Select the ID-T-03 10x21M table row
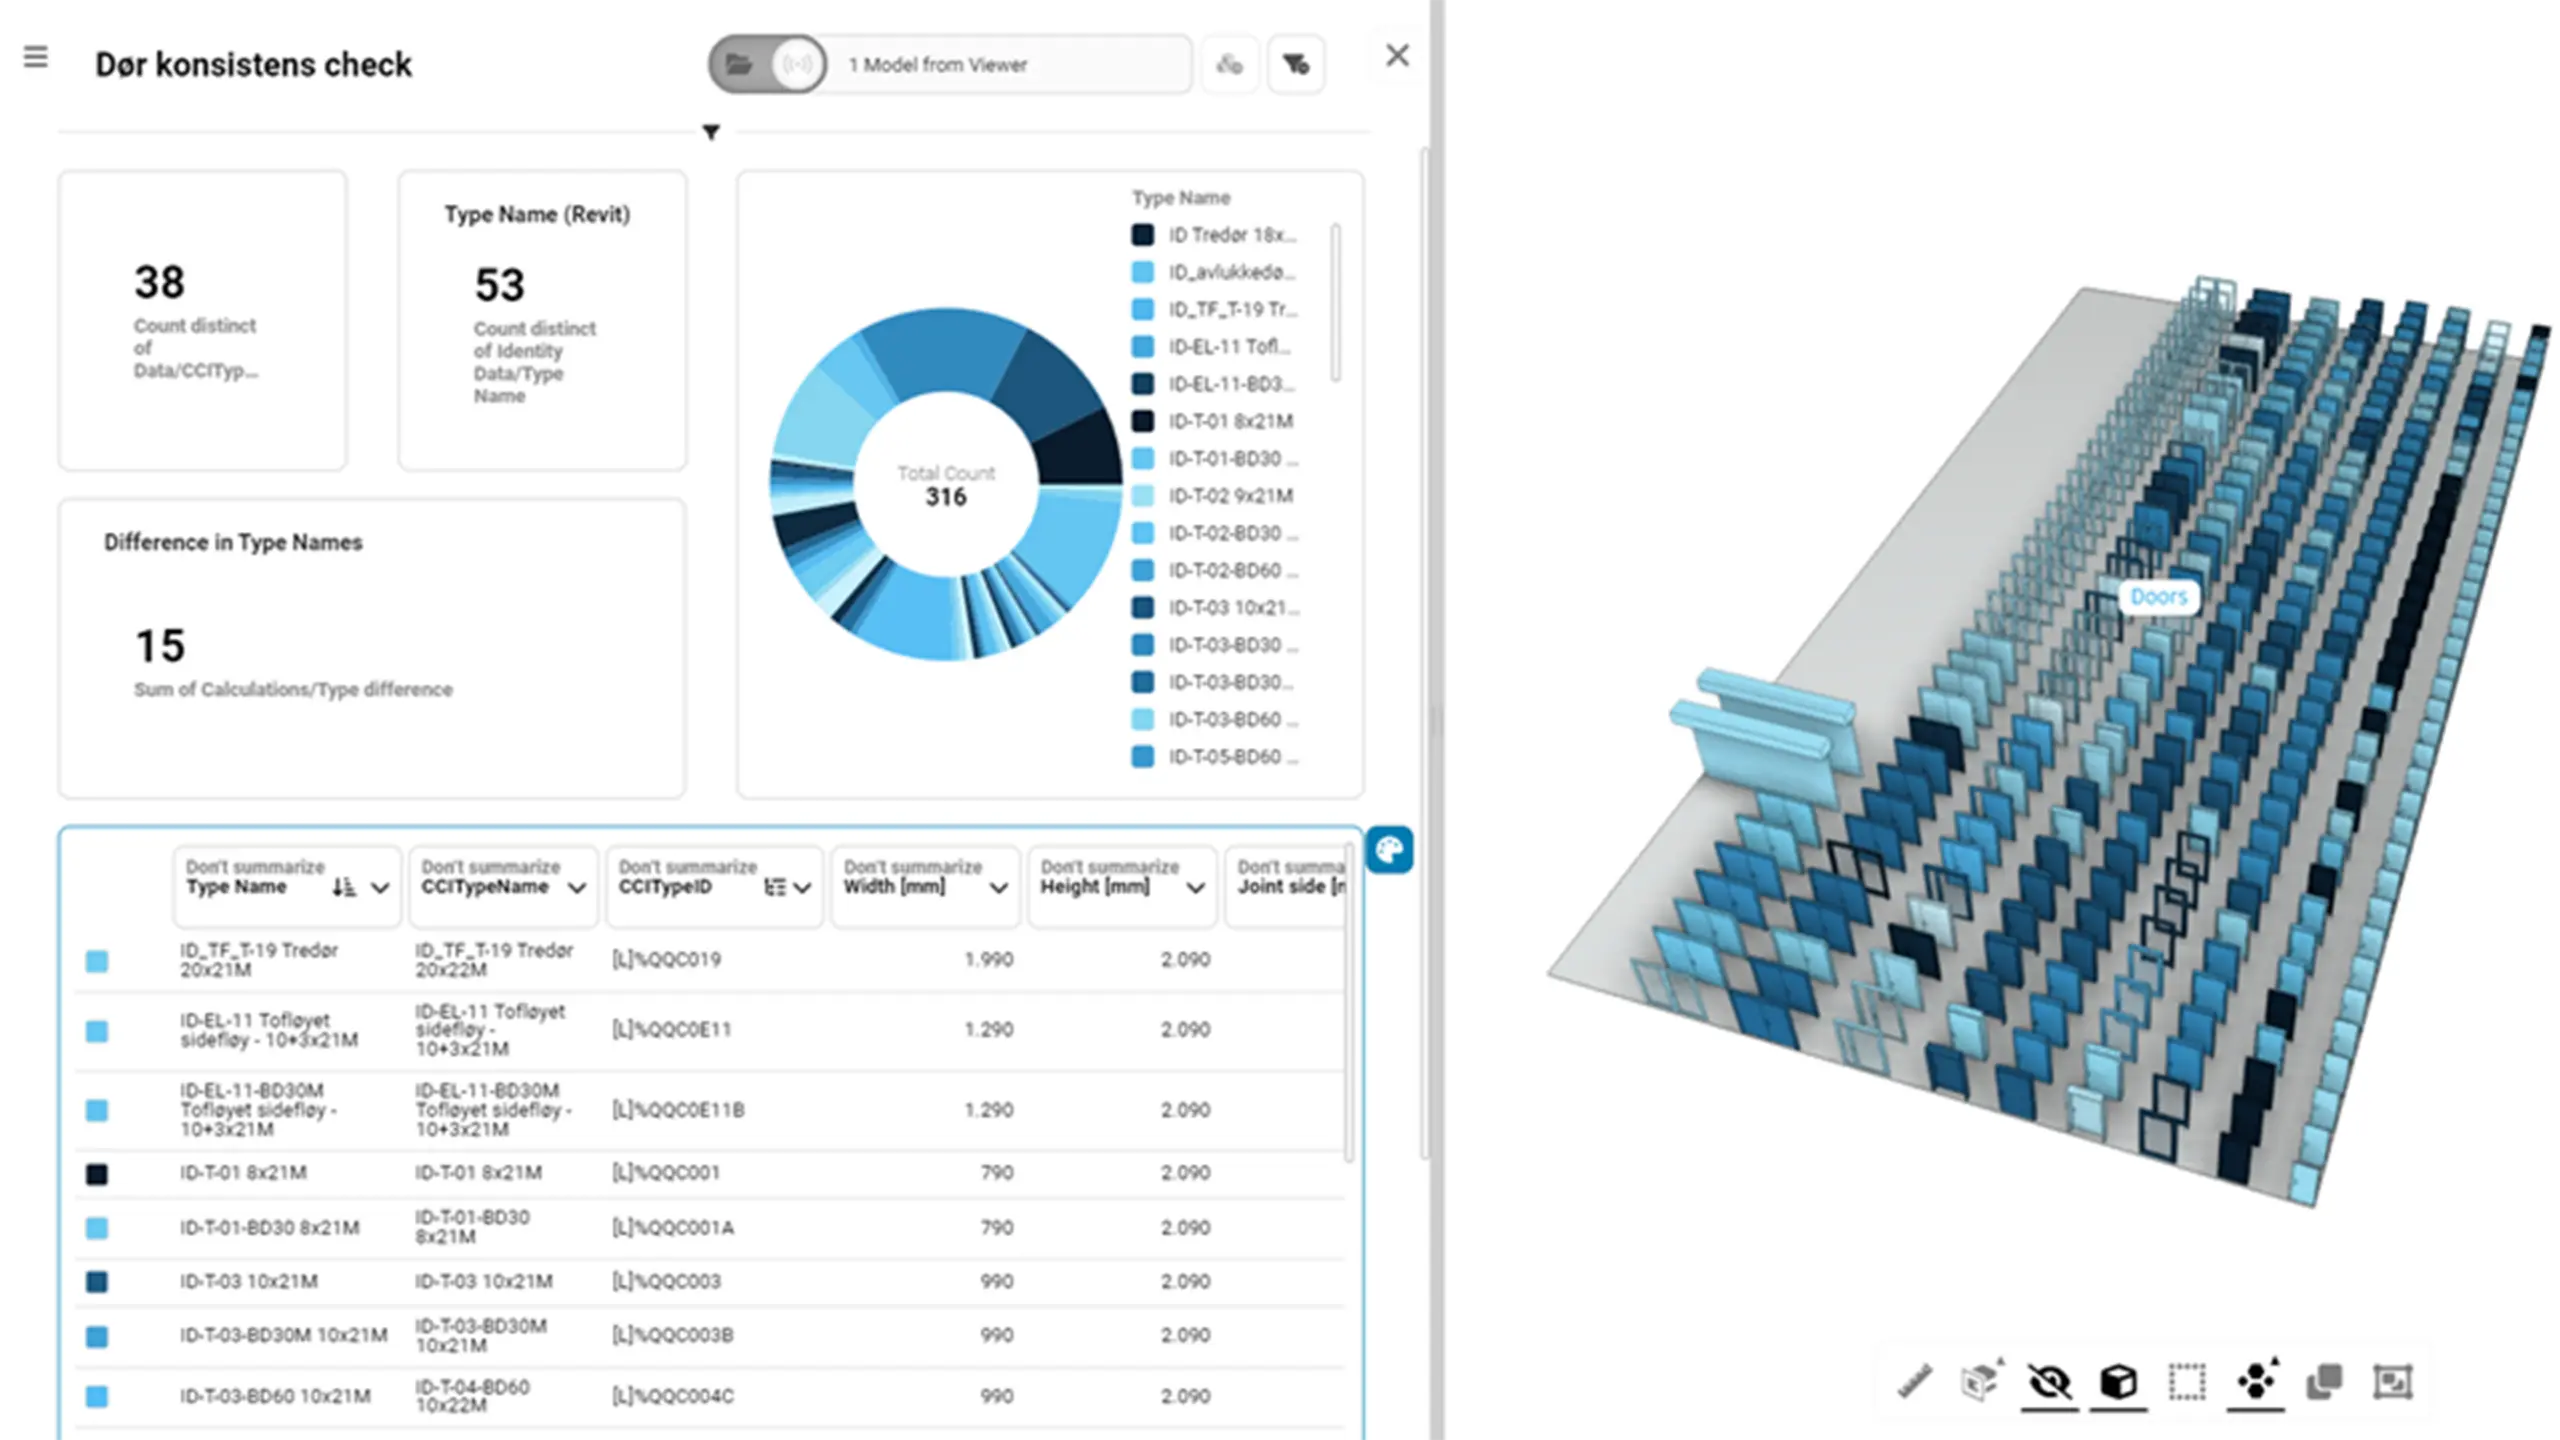Viewport: 2560px width, 1440px height. click(x=710, y=1281)
